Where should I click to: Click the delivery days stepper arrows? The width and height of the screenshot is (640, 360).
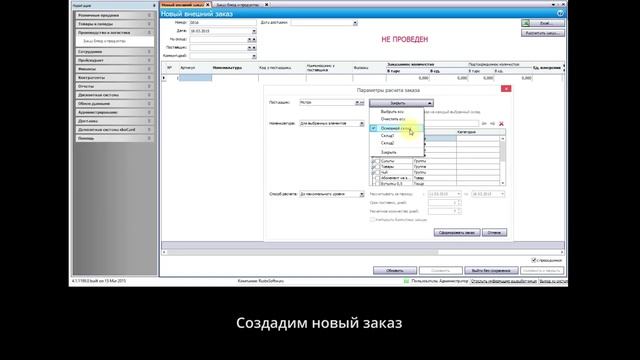coord(460,203)
